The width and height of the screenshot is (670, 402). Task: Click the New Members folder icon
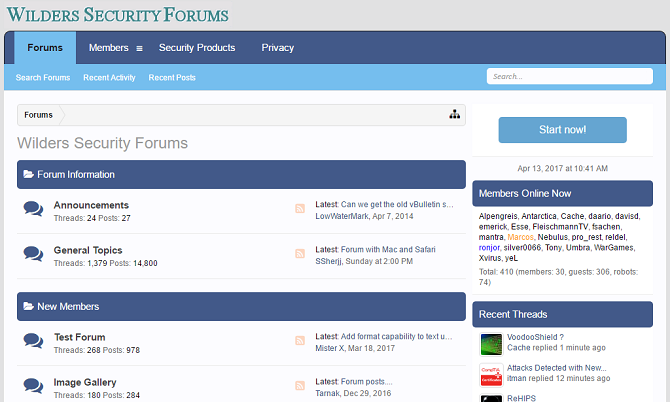pos(28,306)
